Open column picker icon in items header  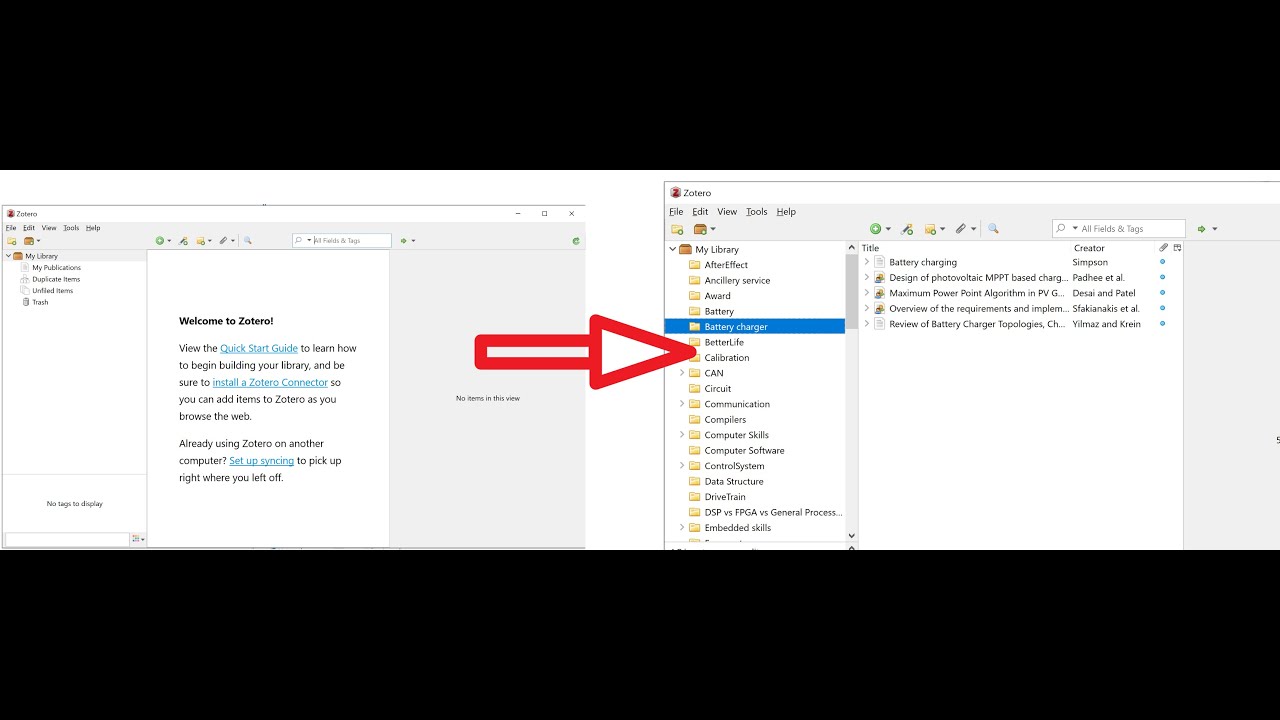(x=1177, y=248)
